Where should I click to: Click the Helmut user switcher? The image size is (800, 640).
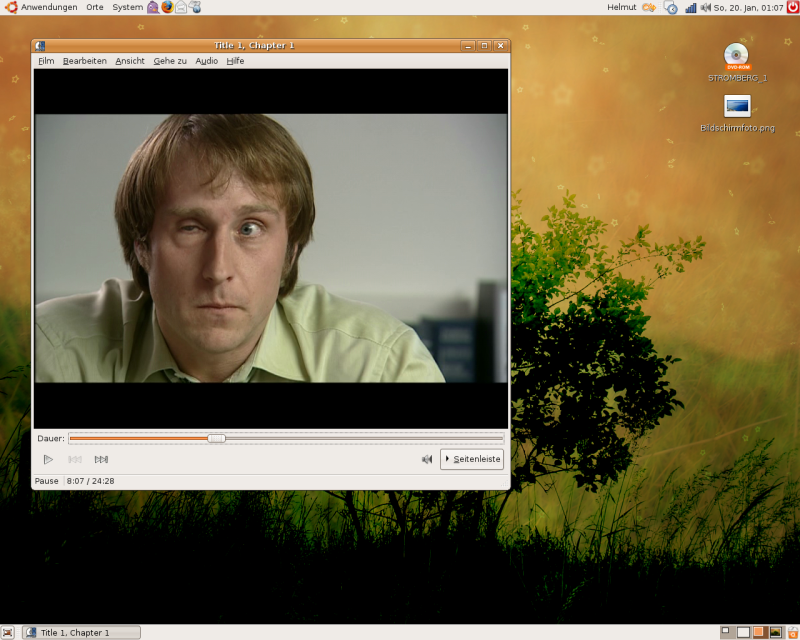click(621, 7)
